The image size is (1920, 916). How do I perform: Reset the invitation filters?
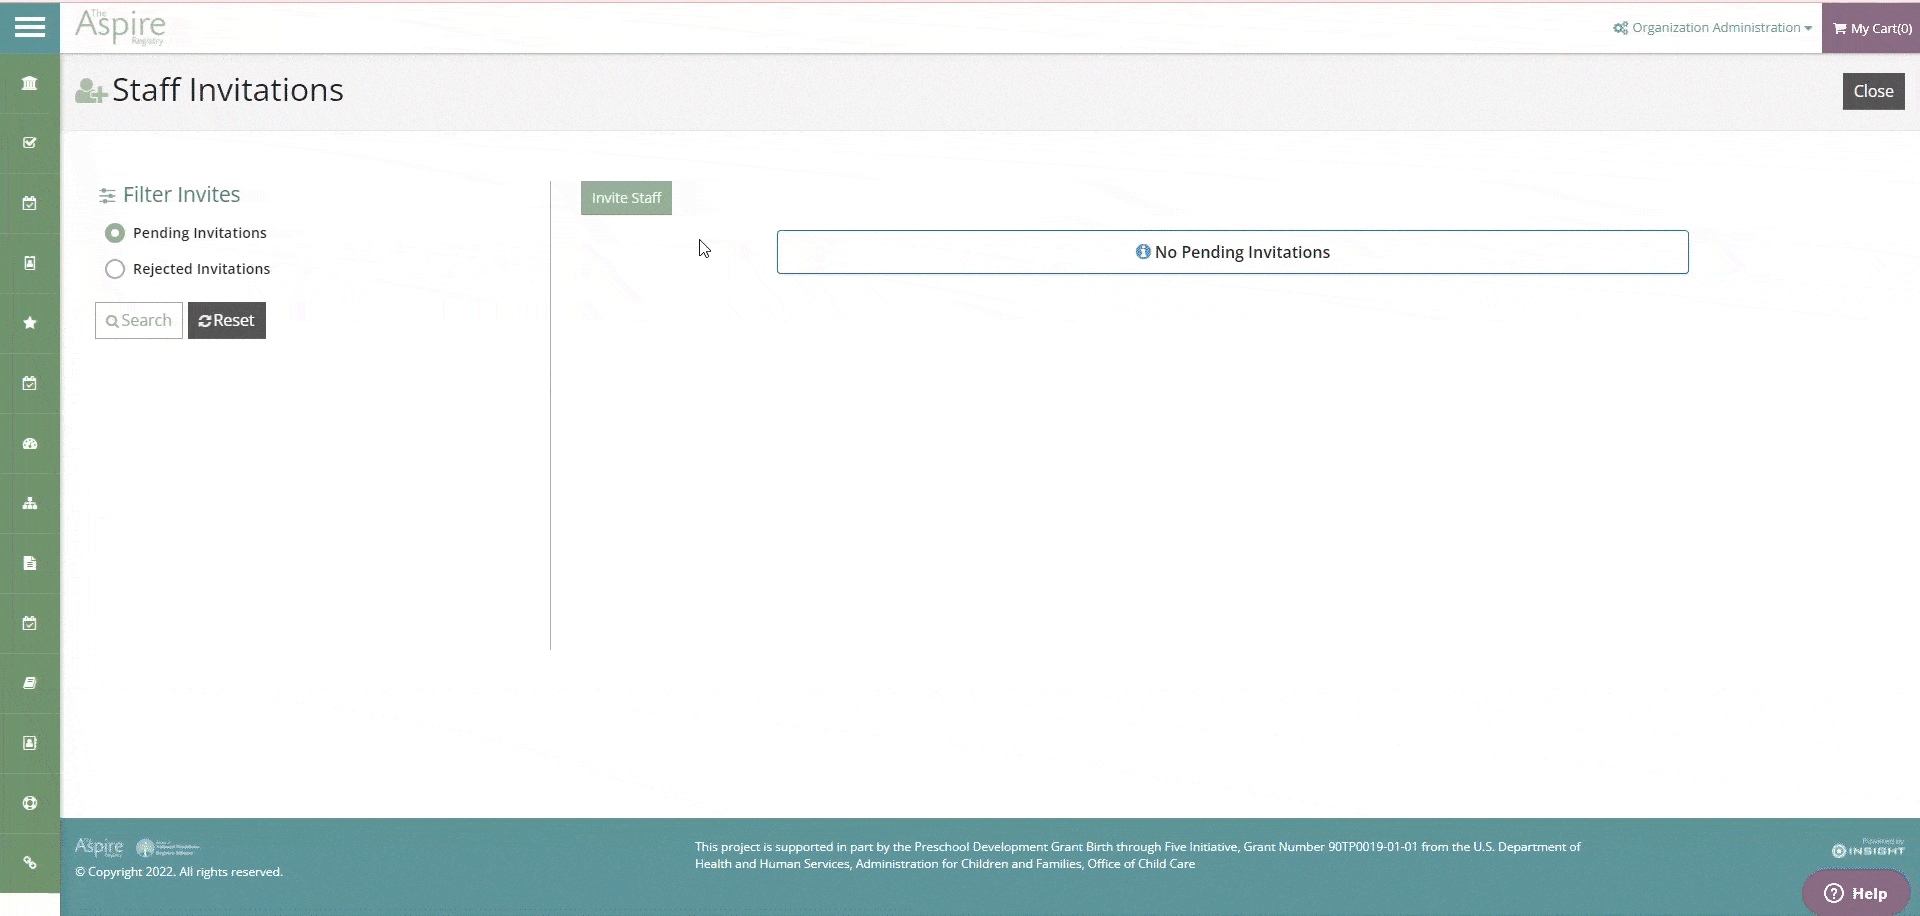click(x=227, y=321)
